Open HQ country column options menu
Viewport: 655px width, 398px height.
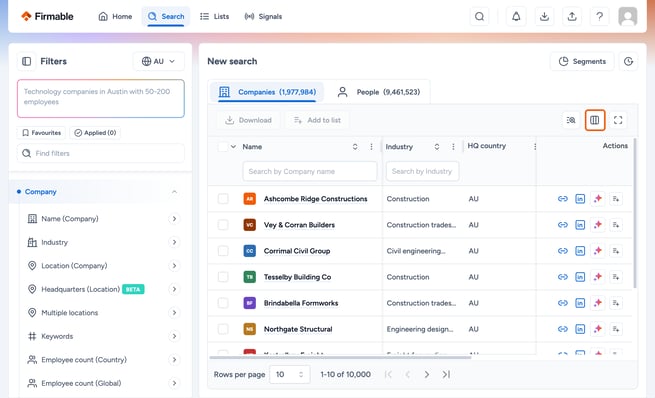(x=535, y=146)
